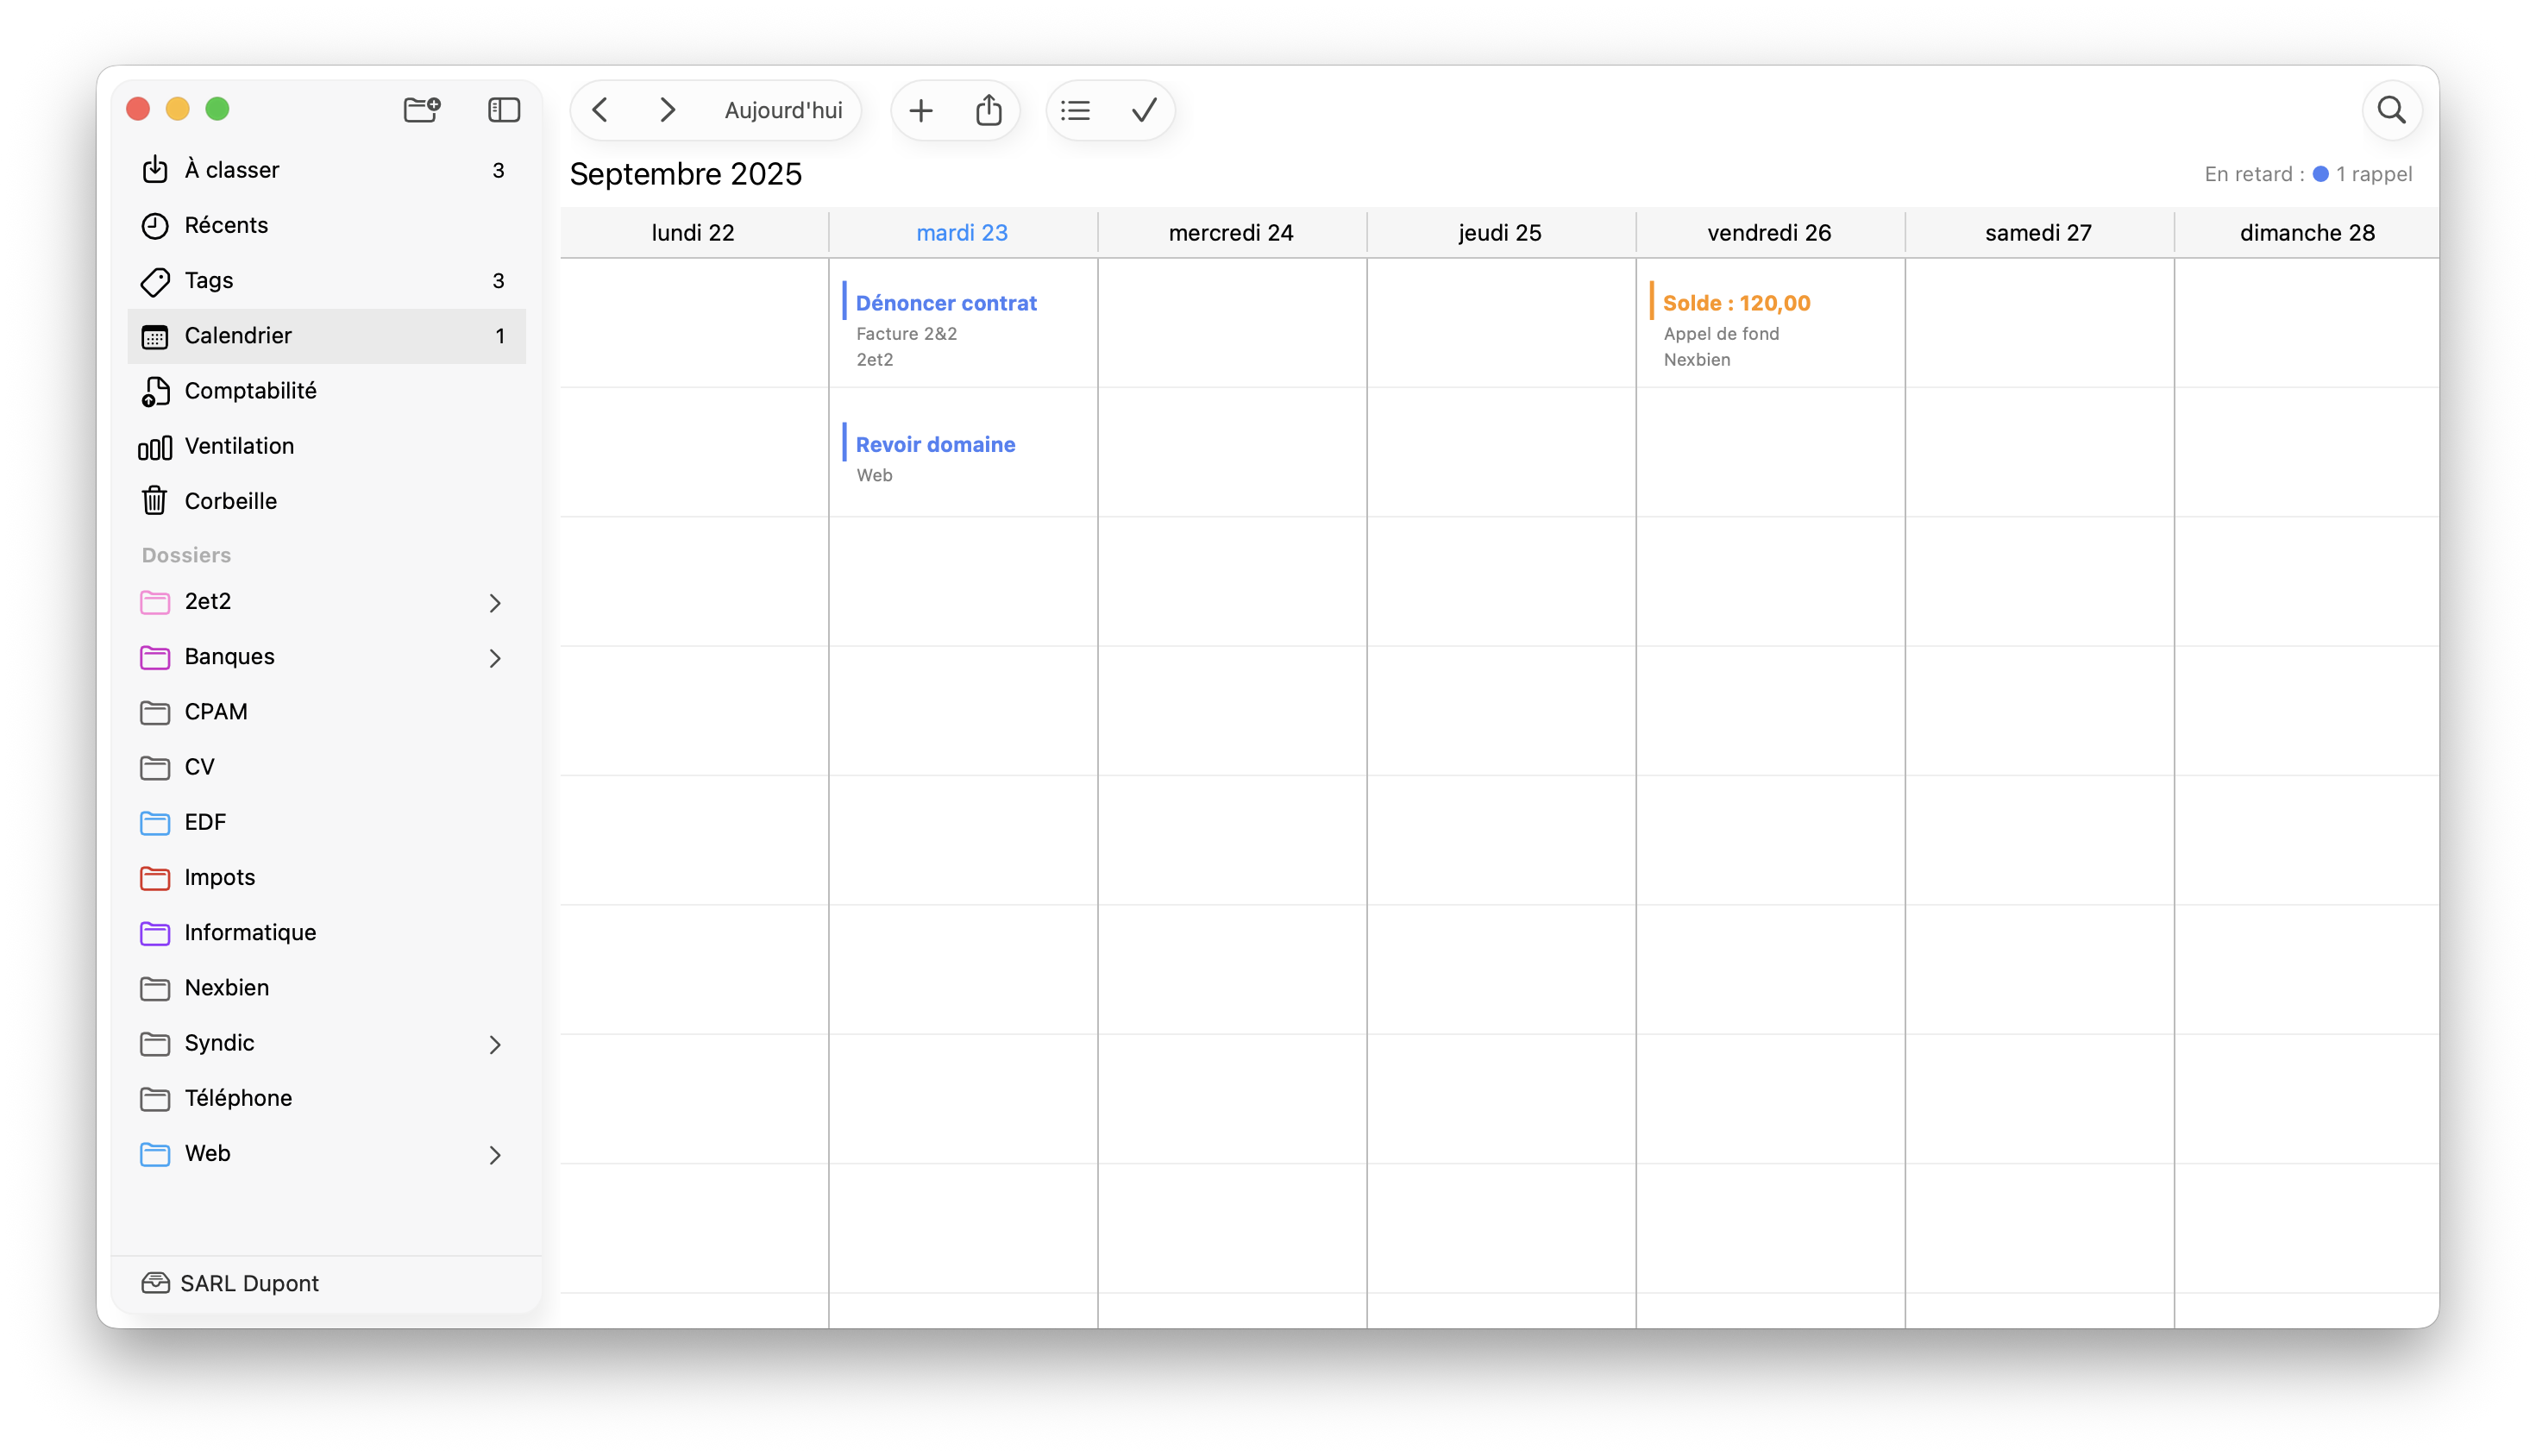Click the share icon in the toolbar
2536x1456 pixels.
tap(989, 110)
